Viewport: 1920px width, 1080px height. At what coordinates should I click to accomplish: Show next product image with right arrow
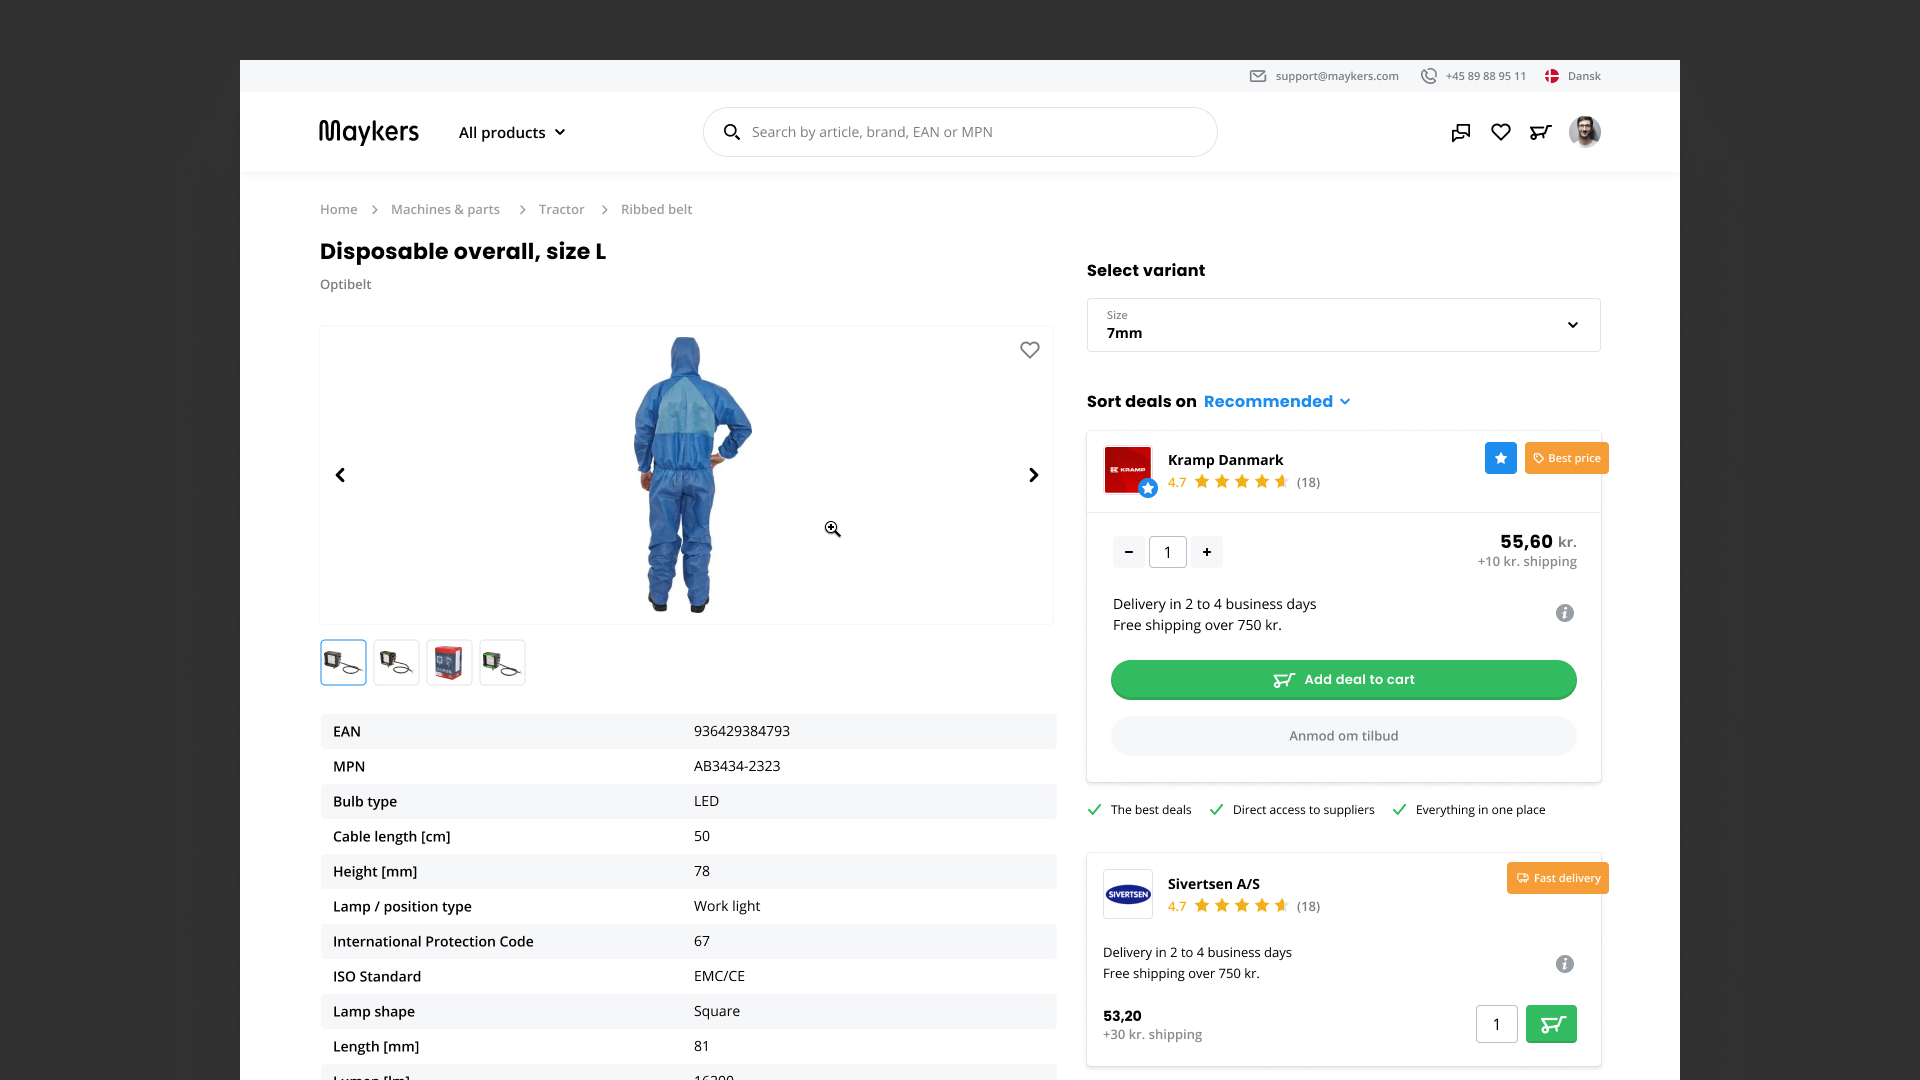(1034, 475)
